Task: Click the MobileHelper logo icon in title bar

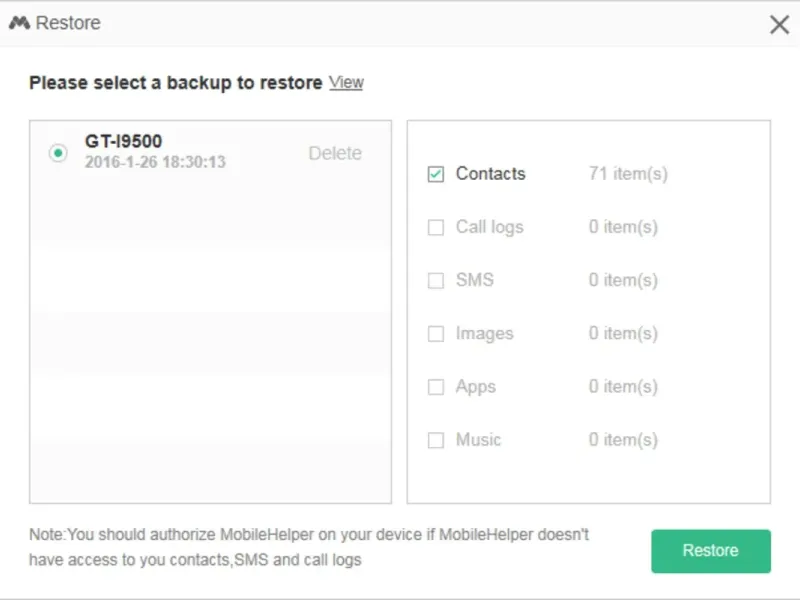Action: click(19, 23)
